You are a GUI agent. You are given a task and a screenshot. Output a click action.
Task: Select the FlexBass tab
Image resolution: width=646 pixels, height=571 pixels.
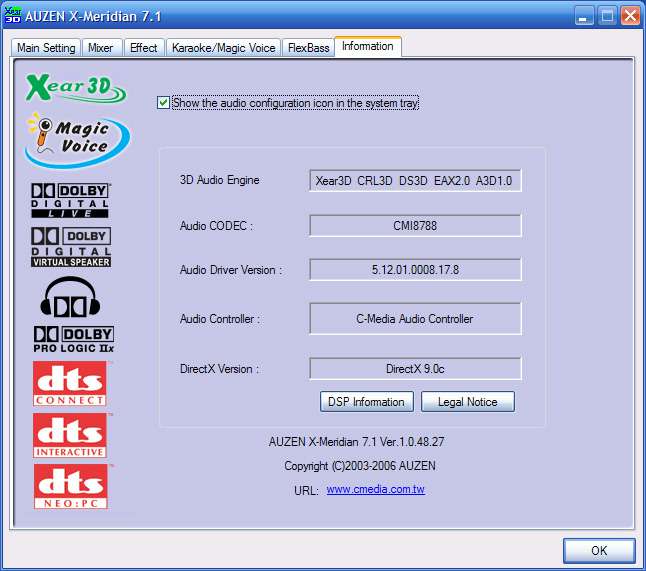click(x=308, y=48)
